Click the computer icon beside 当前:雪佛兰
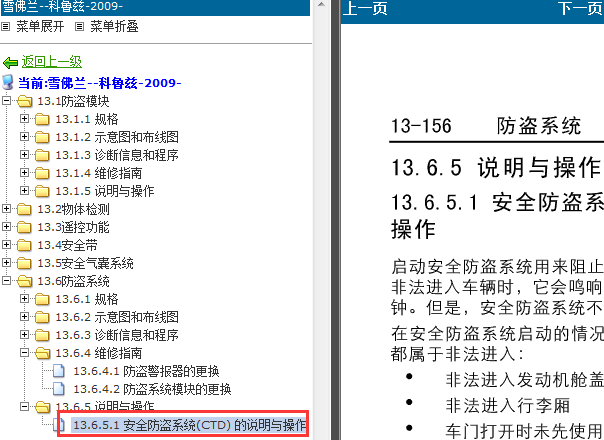The height and width of the screenshot is (440, 604). (x=8, y=82)
